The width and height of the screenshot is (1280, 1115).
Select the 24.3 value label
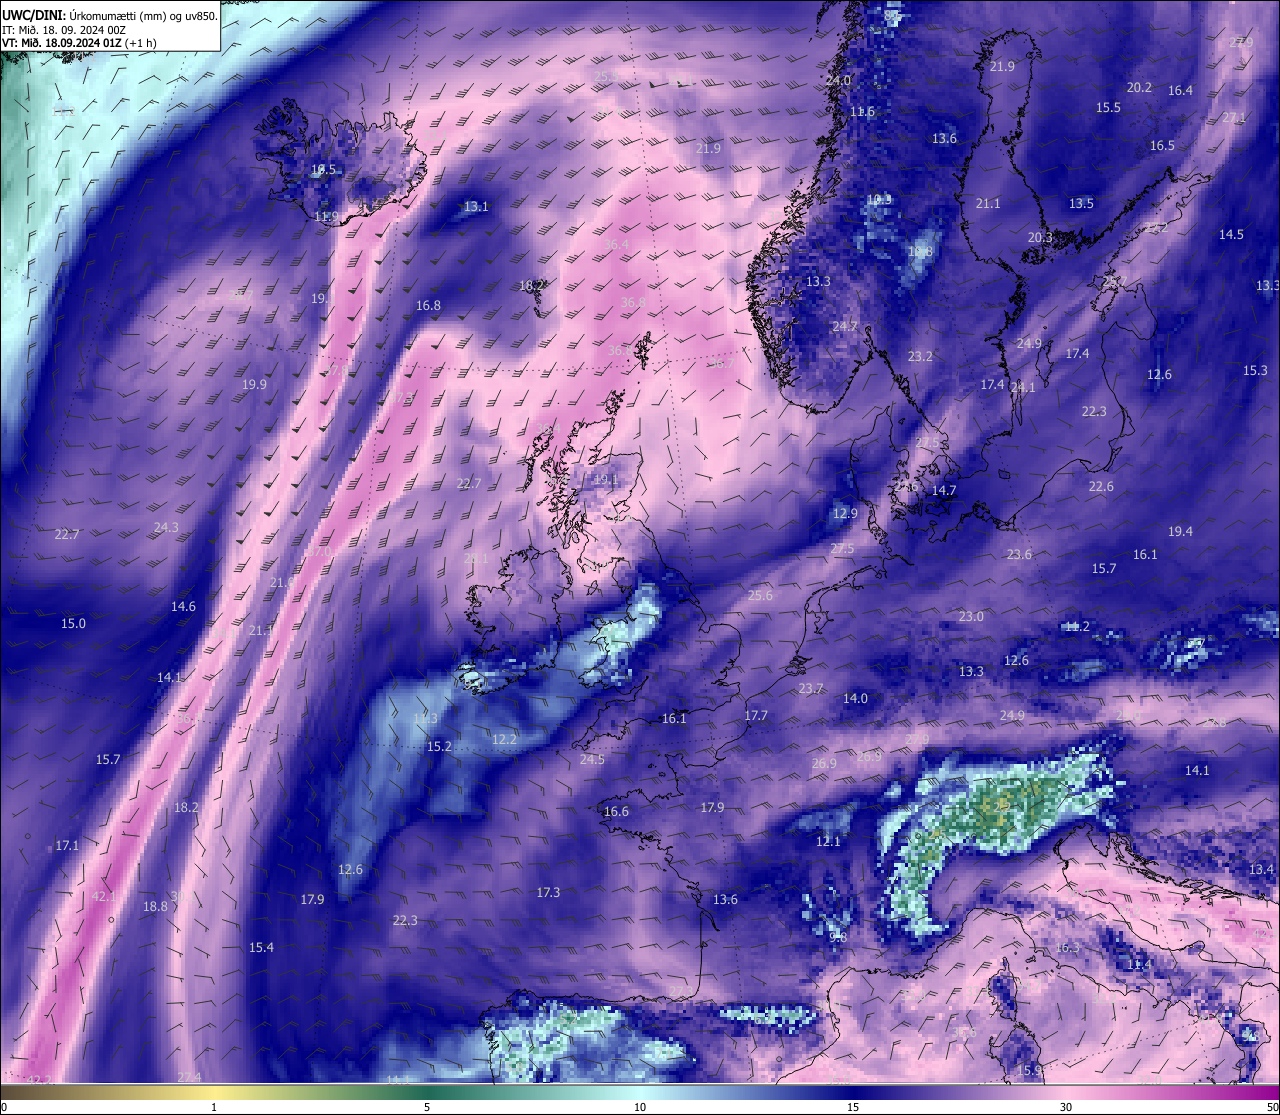point(166,528)
